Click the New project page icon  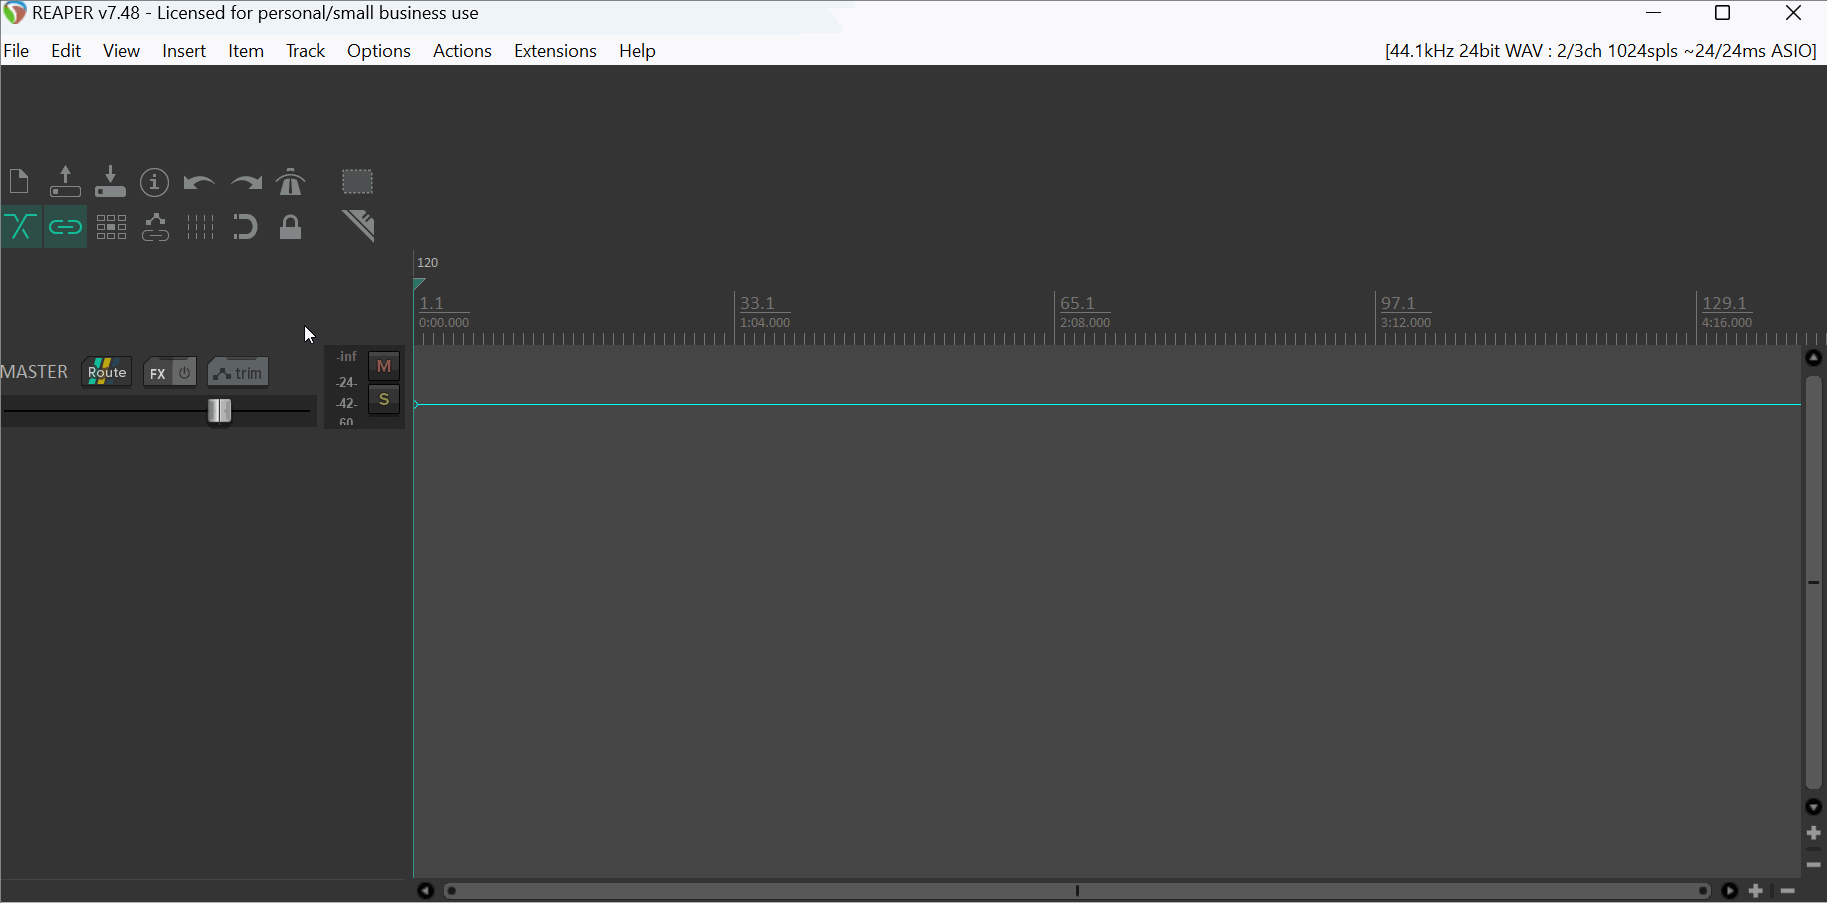[x=19, y=182]
